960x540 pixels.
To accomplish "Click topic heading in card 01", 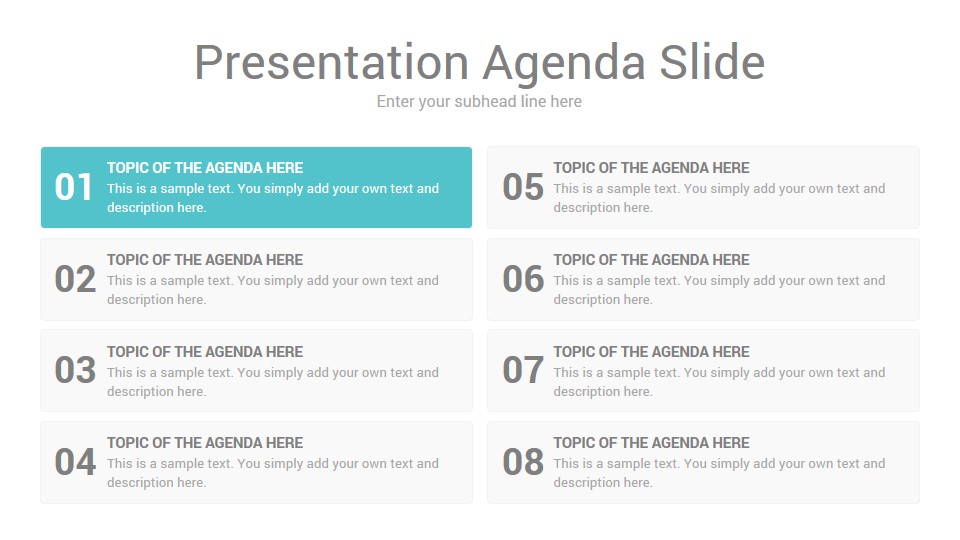I will point(205,168).
